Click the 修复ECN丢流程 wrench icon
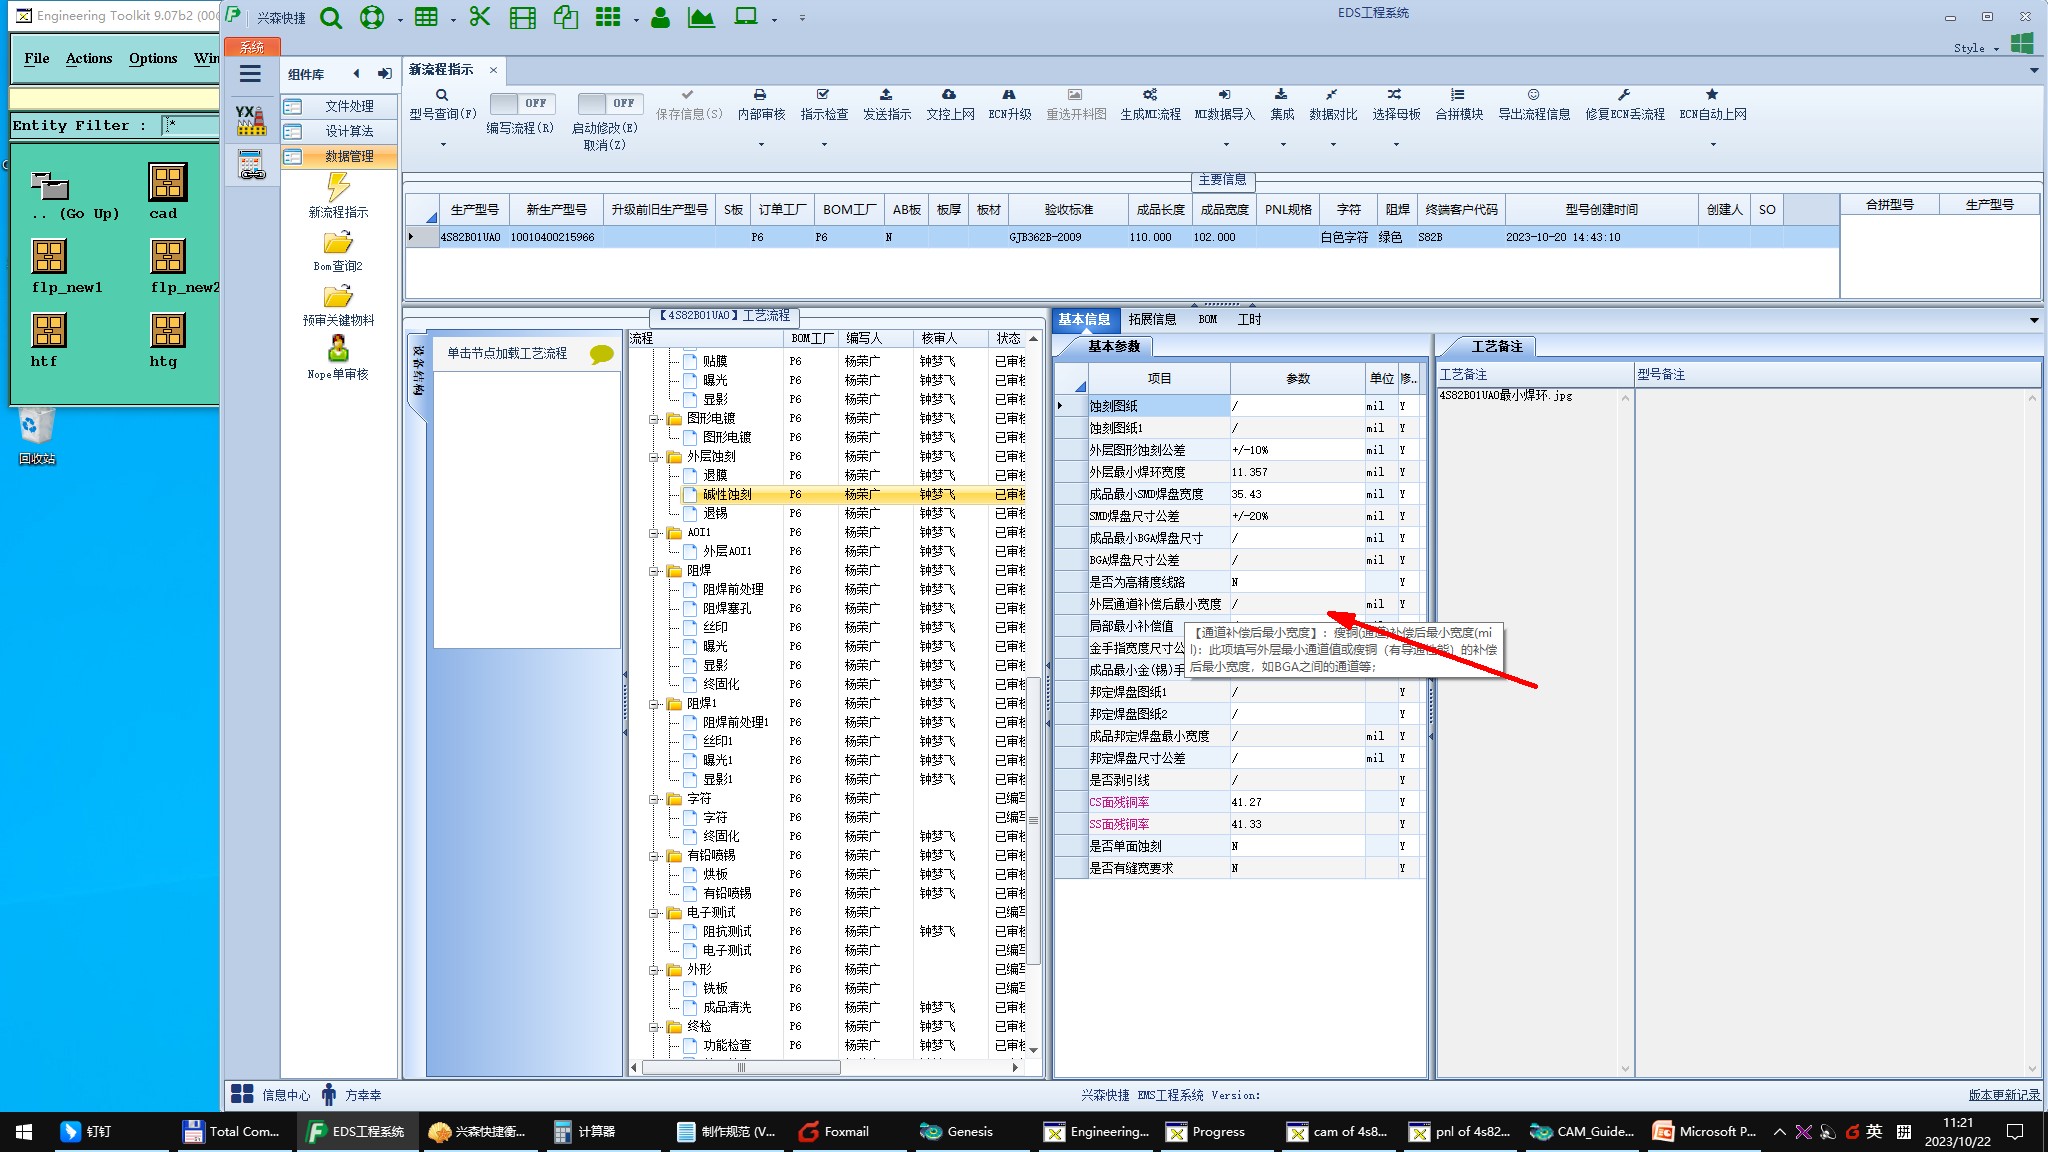The width and height of the screenshot is (2048, 1152). 1624,94
